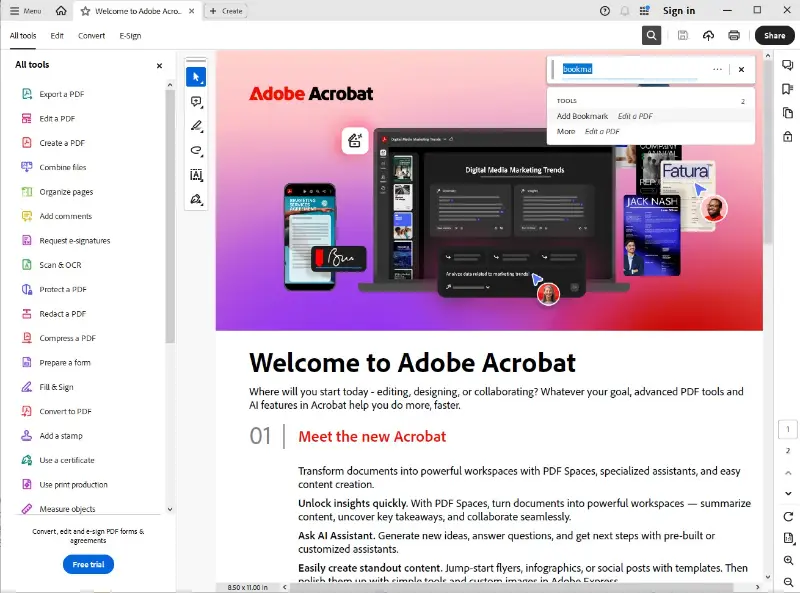
Task: Click the zoom in magnifier icon
Action: (788, 561)
